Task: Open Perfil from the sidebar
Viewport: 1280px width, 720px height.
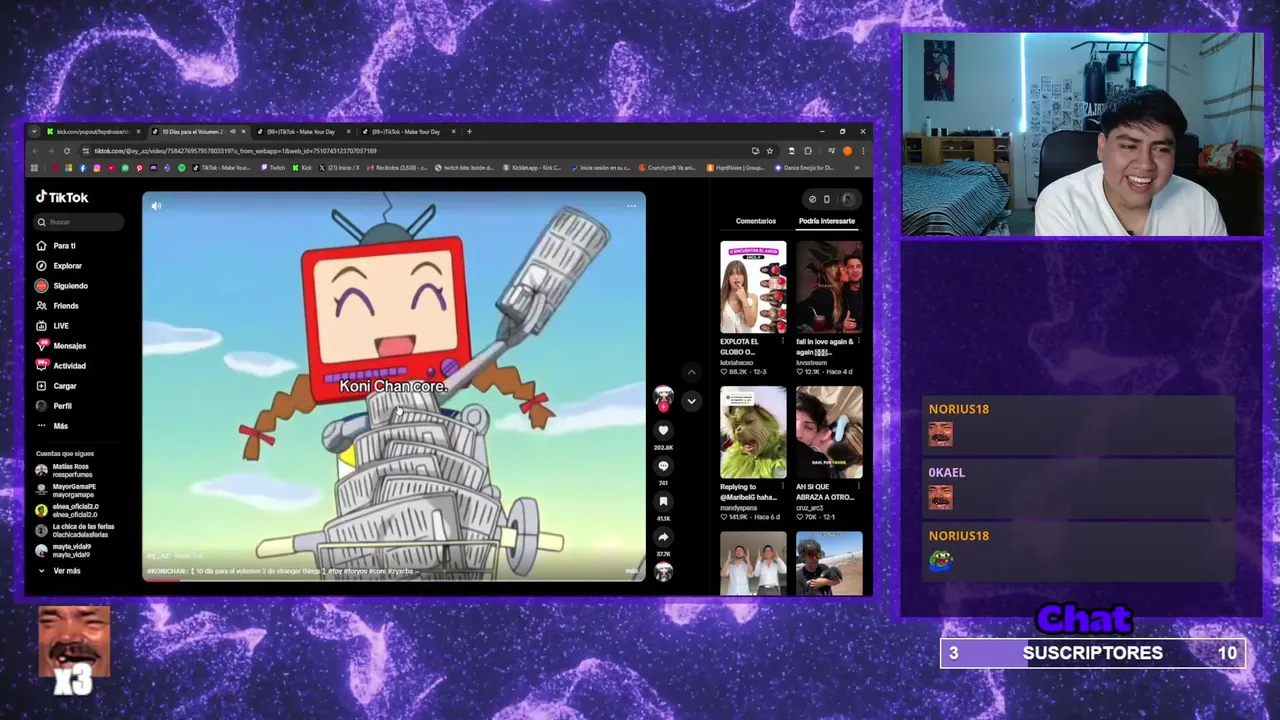Action: point(54,406)
